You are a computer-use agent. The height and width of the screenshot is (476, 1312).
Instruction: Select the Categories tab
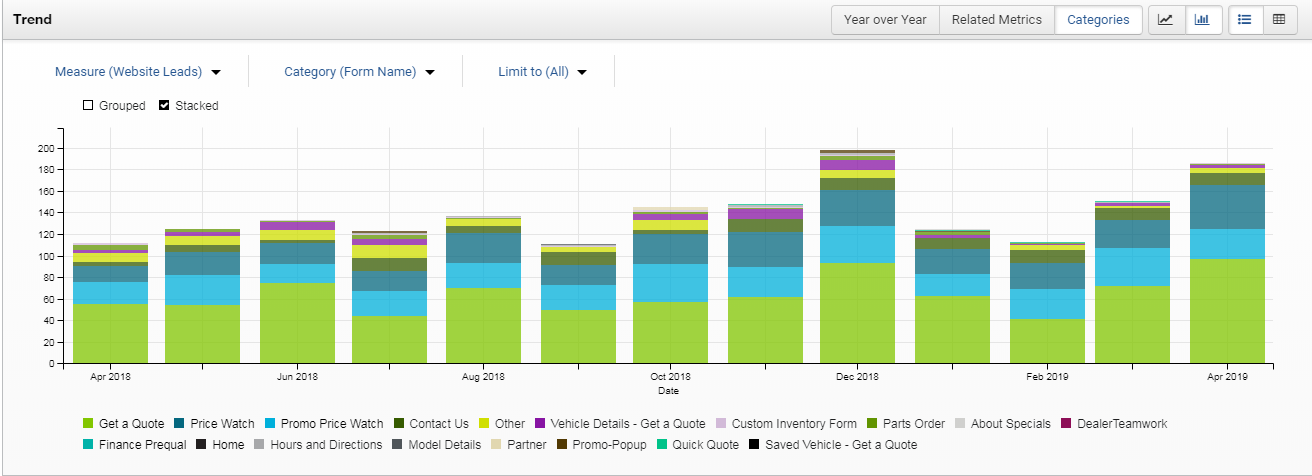click(1098, 19)
